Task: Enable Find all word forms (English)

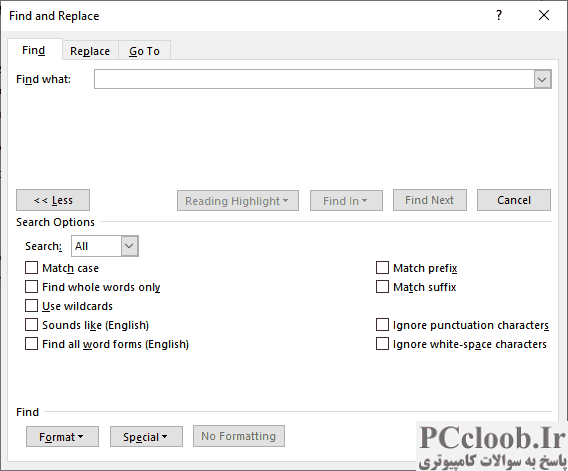Action: click(x=31, y=344)
